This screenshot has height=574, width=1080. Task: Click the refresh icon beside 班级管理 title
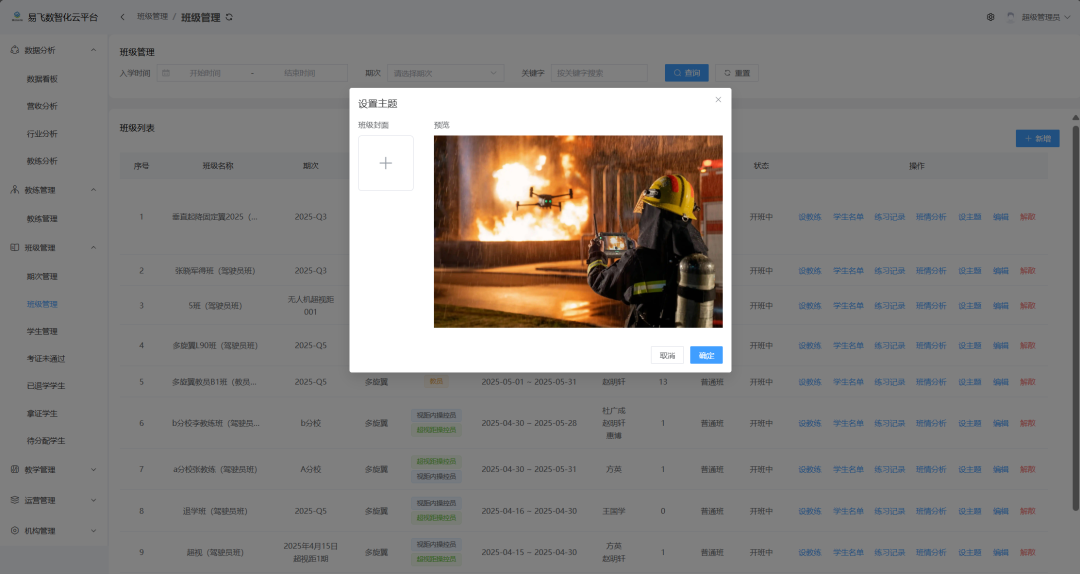pyautogui.click(x=230, y=17)
